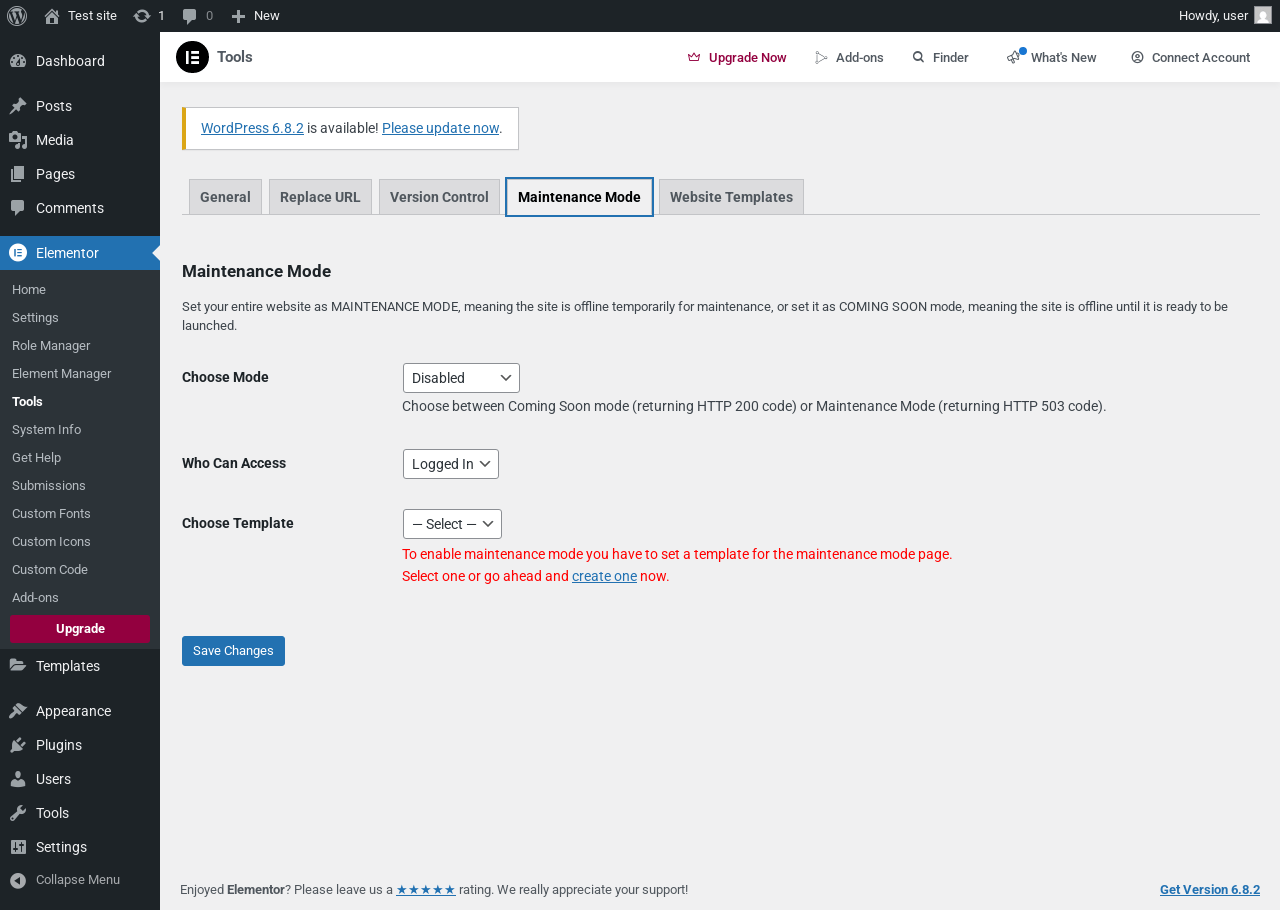Click the Elementor logo in header
Viewport: 1280px width, 910px height.
coord(192,57)
